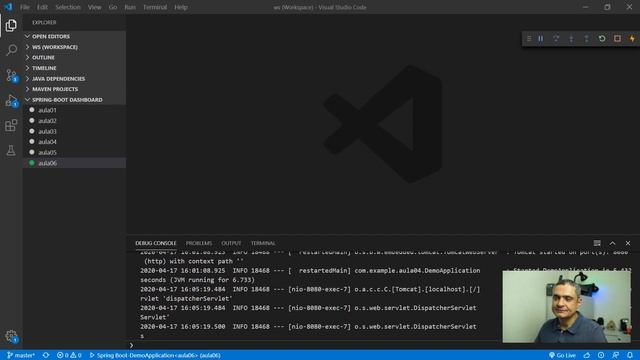Click the webcam video overlay

point(566,307)
